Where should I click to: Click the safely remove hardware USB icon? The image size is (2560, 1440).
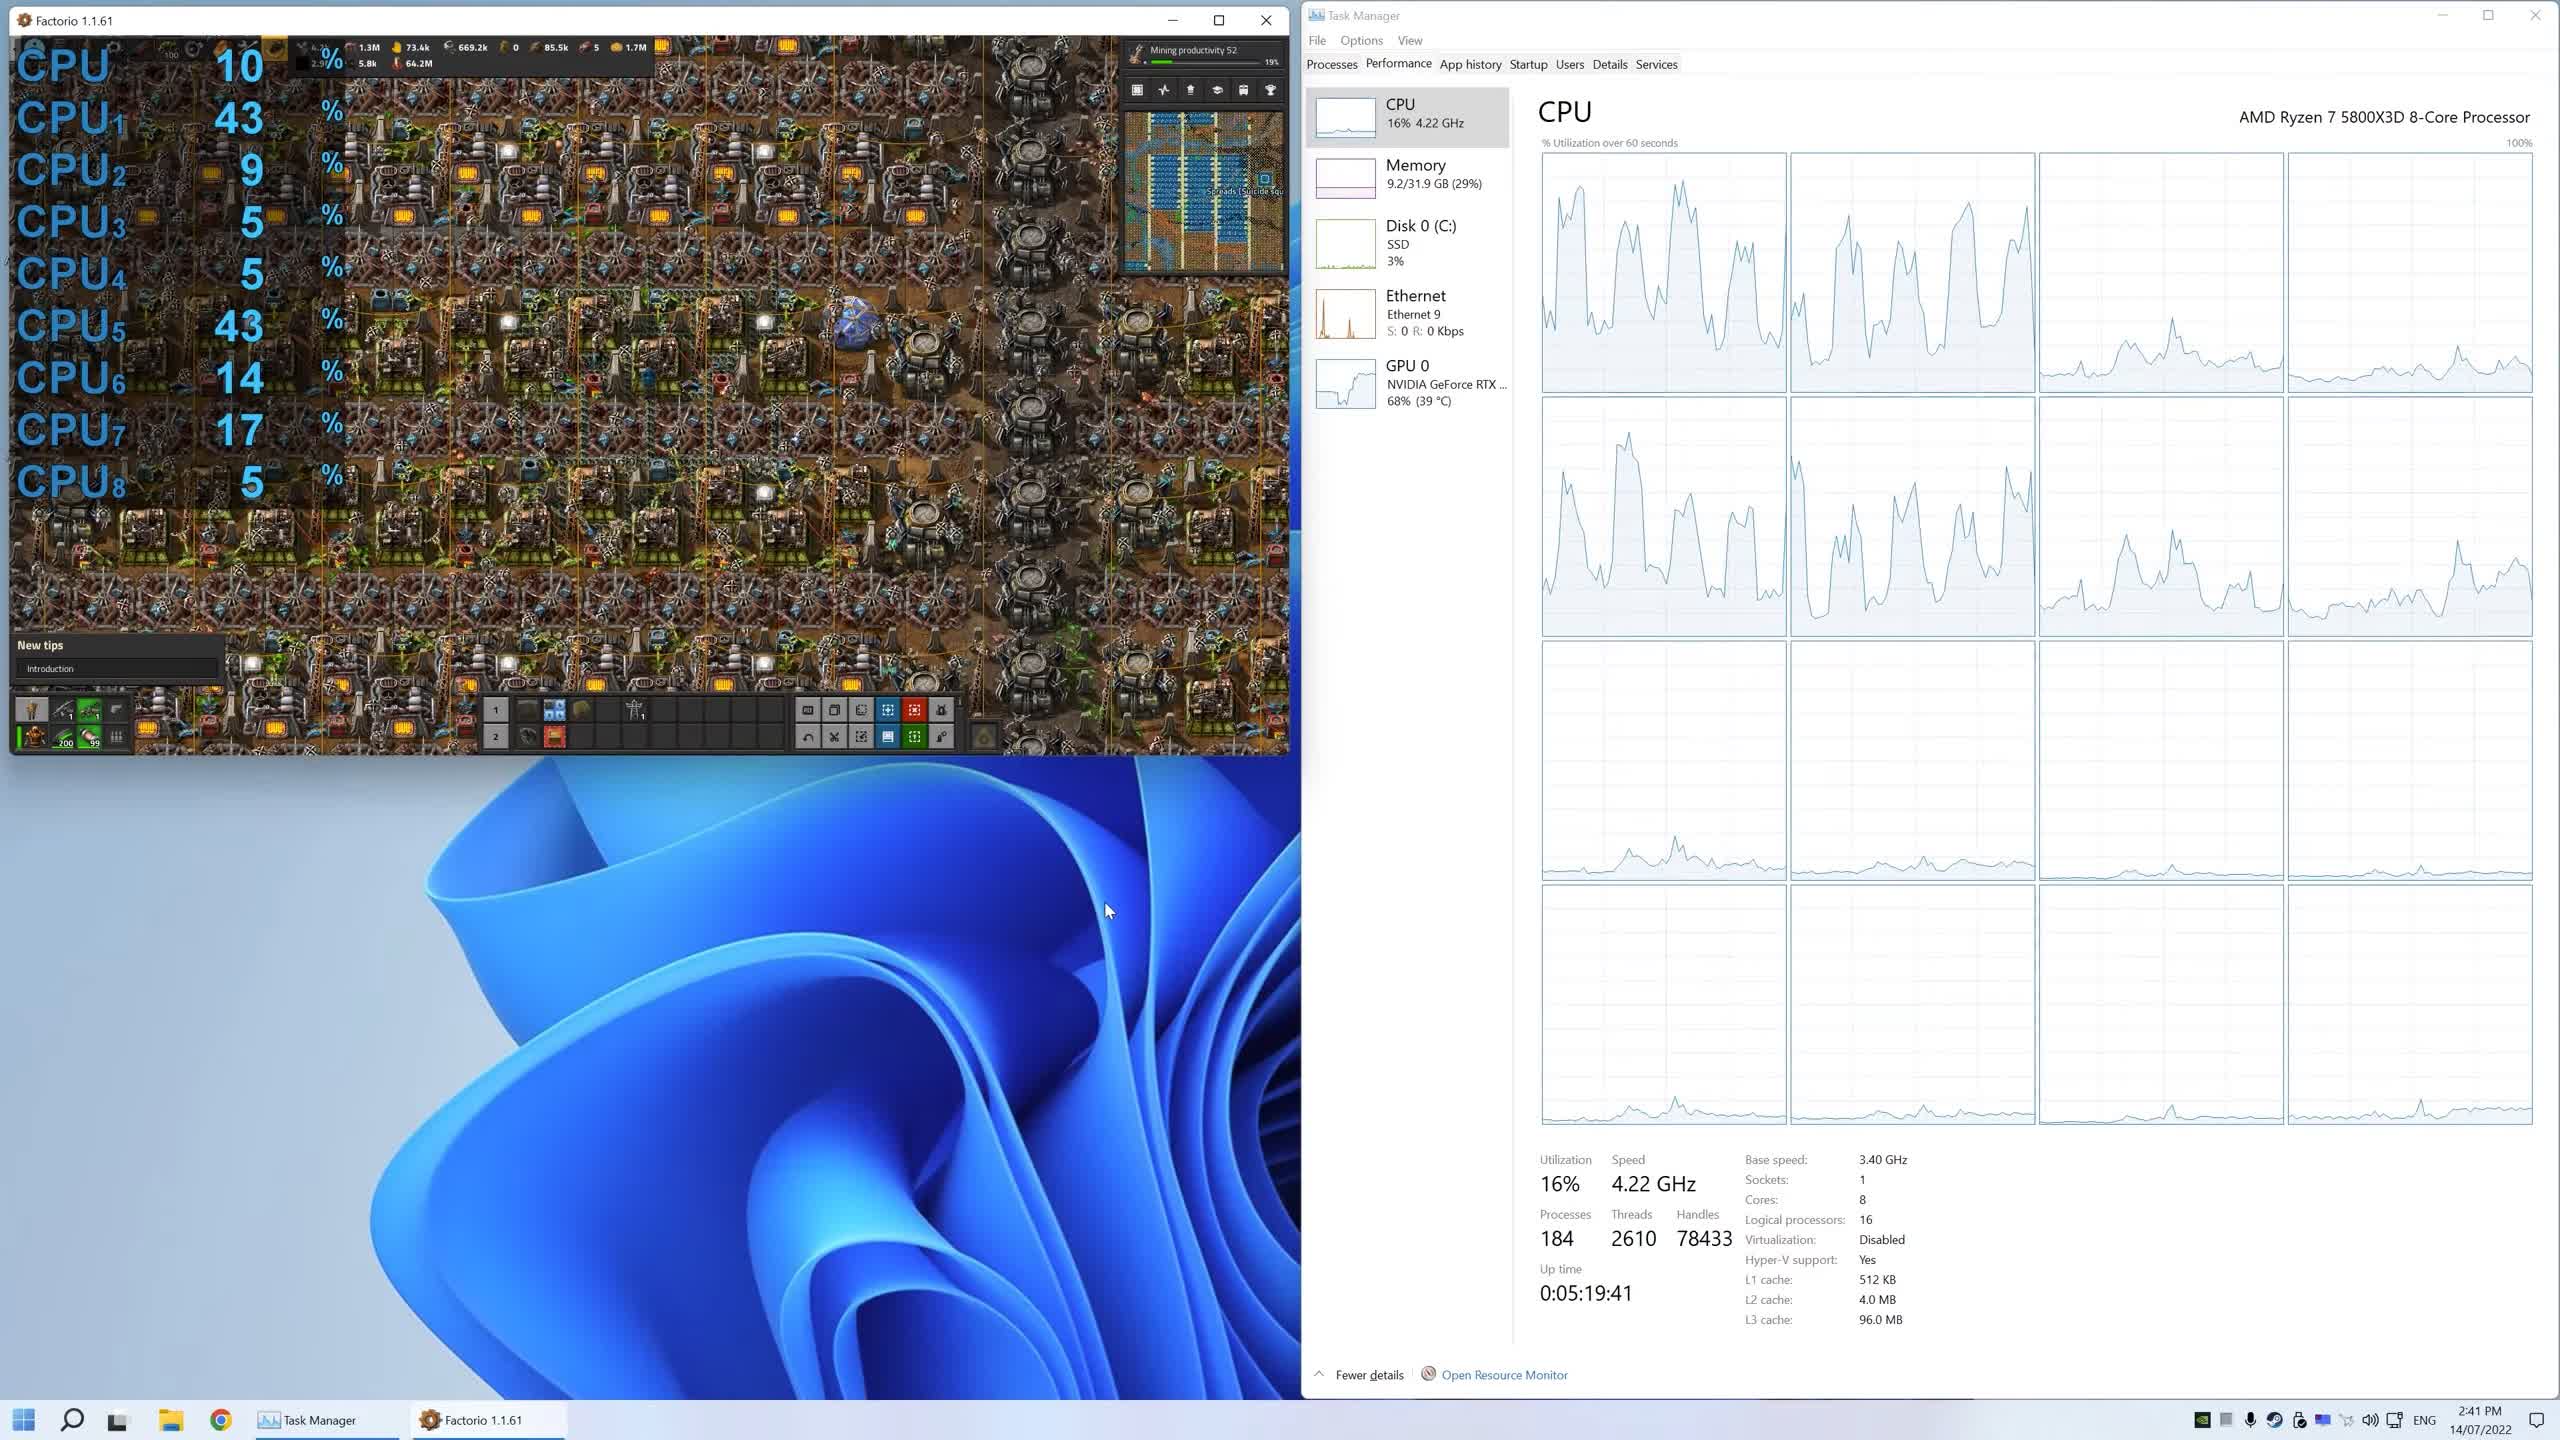[x=2299, y=1420]
